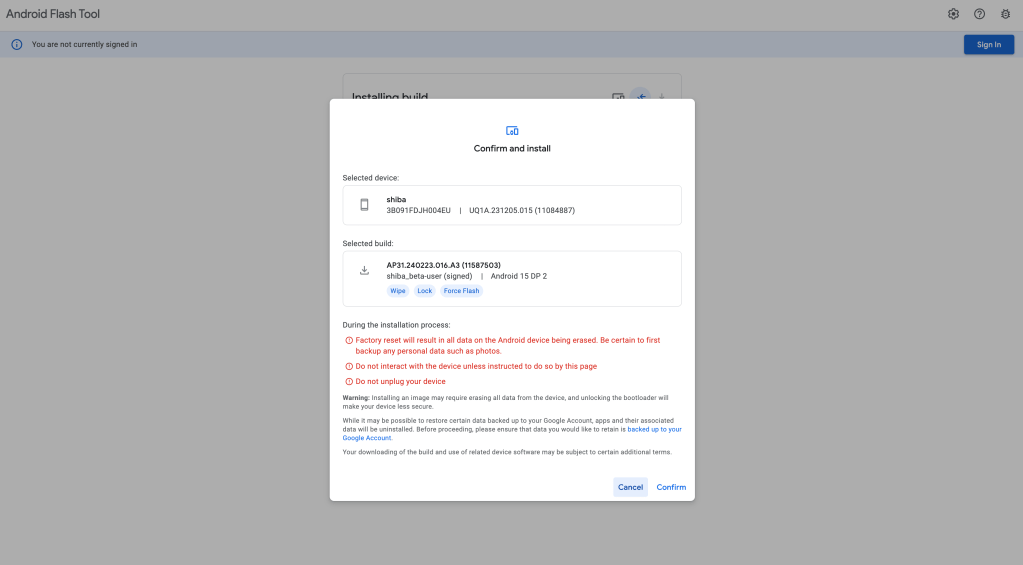Select the Wipe chip
Screen dimensions: 1023x565
pyautogui.click(x=398, y=291)
